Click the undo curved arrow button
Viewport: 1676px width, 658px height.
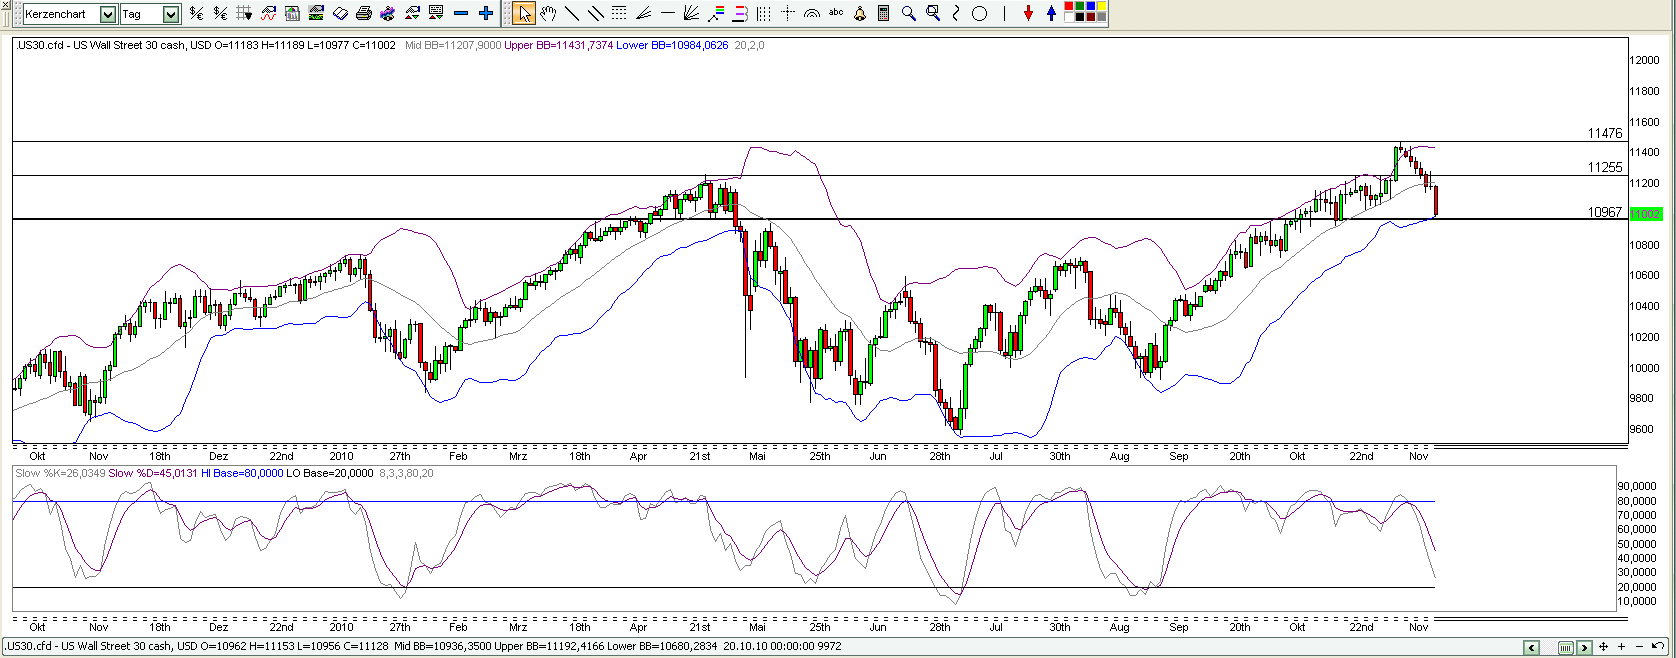(1658, 646)
